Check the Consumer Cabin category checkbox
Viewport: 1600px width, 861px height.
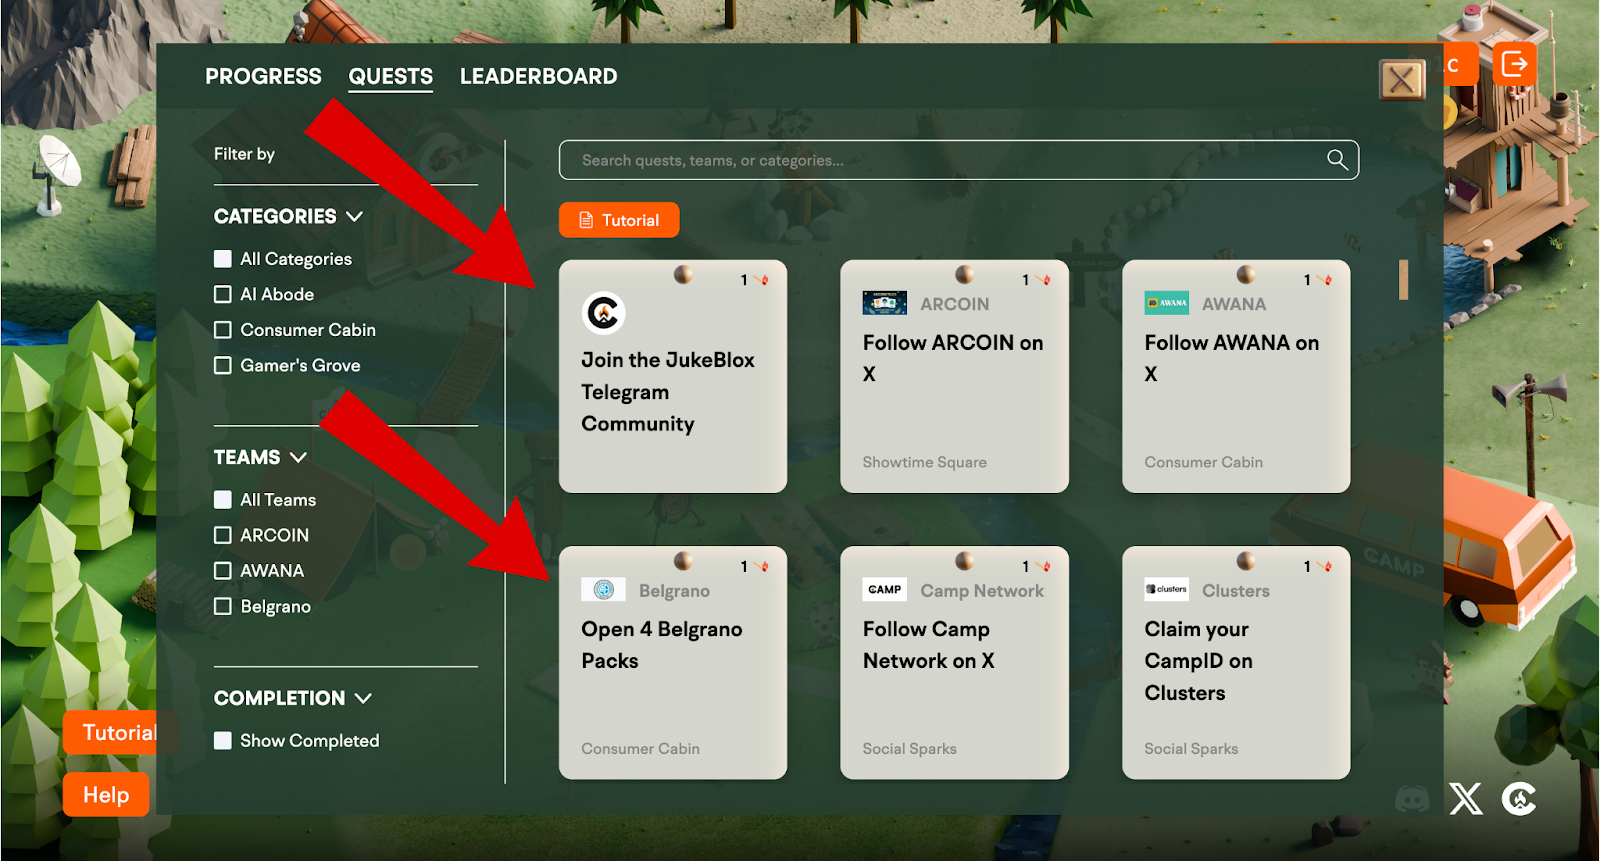coord(223,330)
